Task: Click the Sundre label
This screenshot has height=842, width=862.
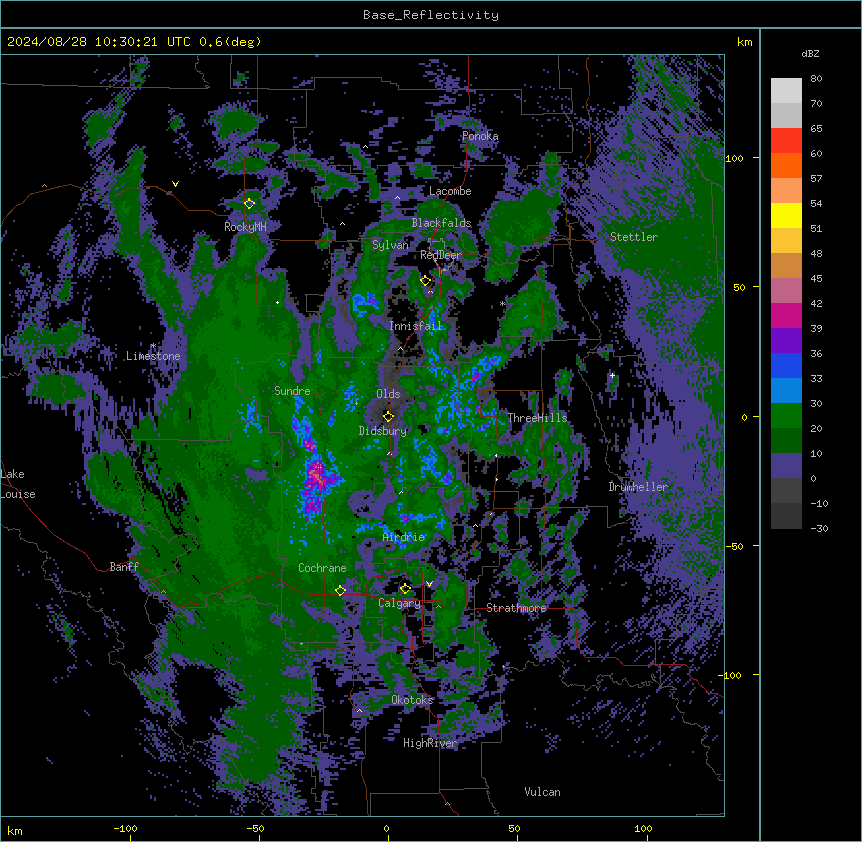Action: (292, 391)
